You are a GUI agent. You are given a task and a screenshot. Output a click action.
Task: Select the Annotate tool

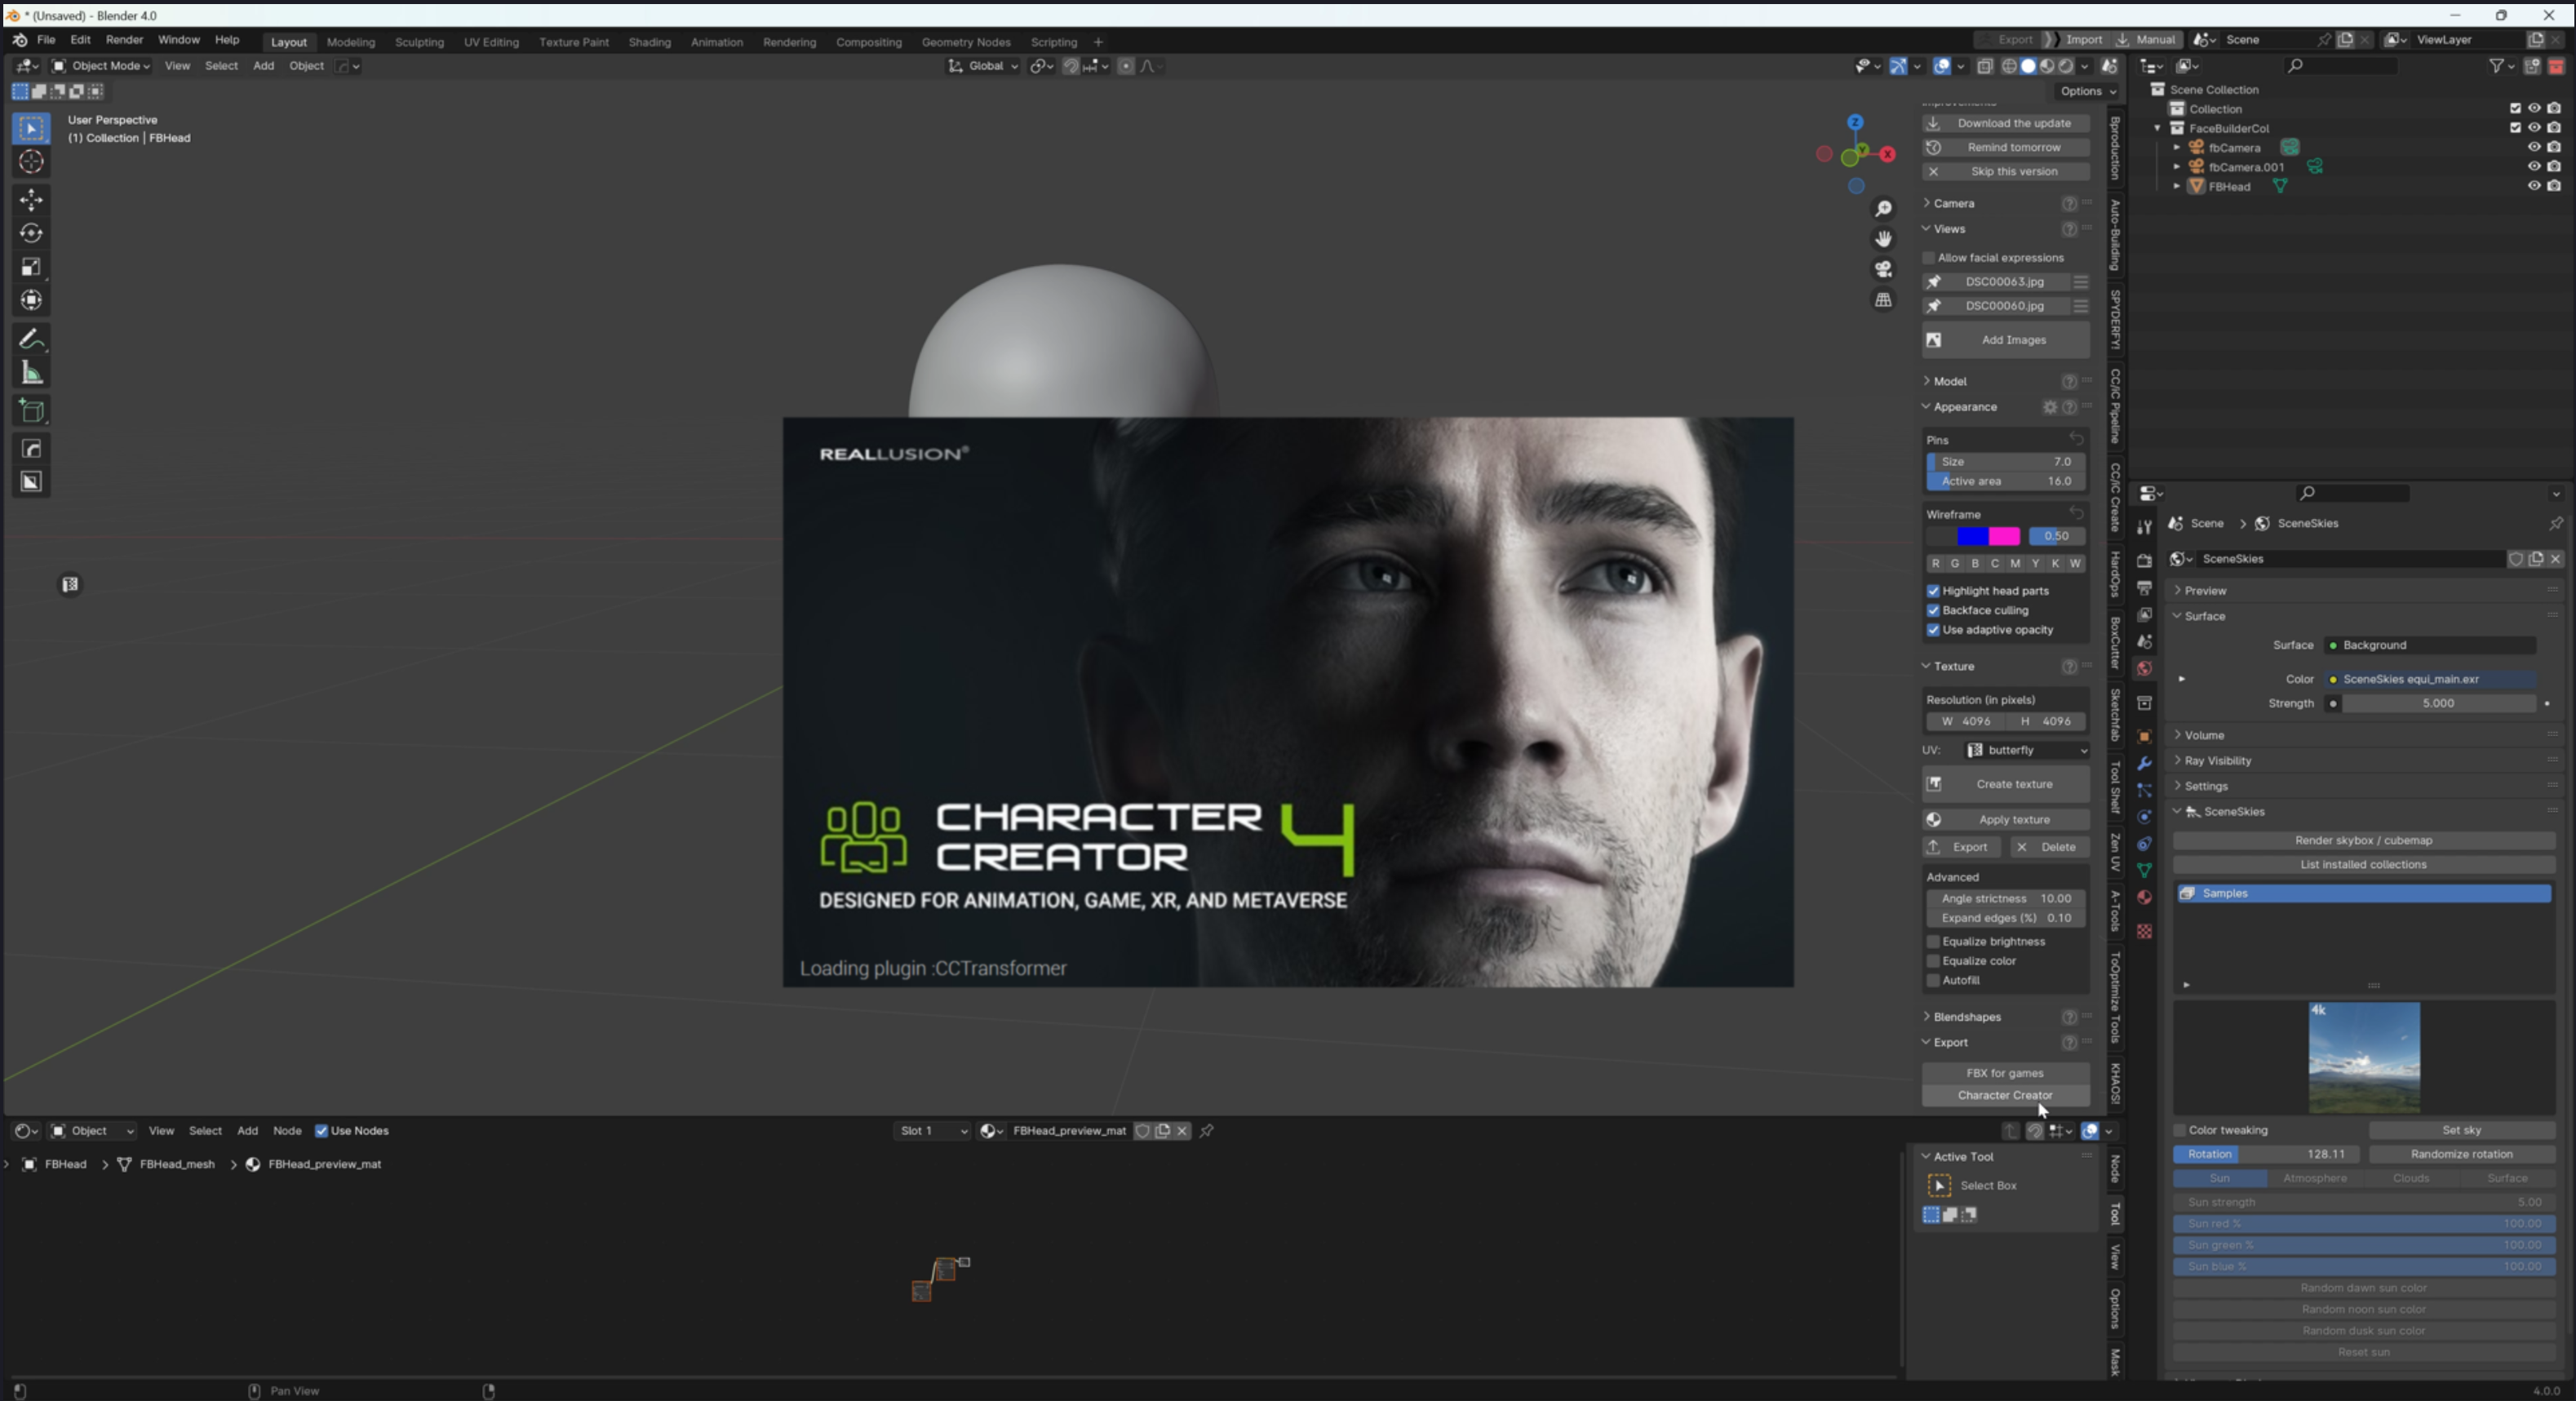pos(31,339)
